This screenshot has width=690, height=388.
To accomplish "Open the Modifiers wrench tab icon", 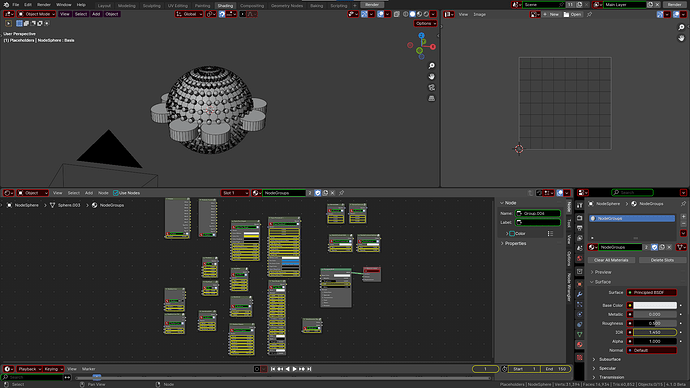I will (580, 294).
